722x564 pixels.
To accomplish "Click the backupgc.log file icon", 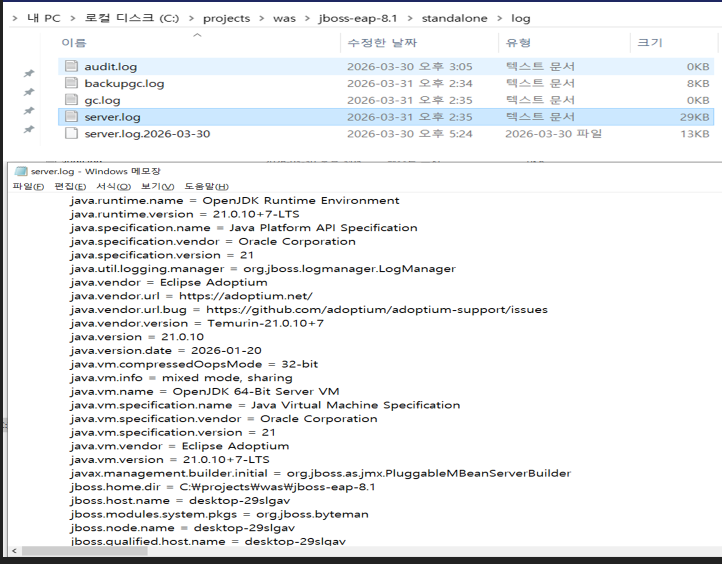I will coord(71,83).
